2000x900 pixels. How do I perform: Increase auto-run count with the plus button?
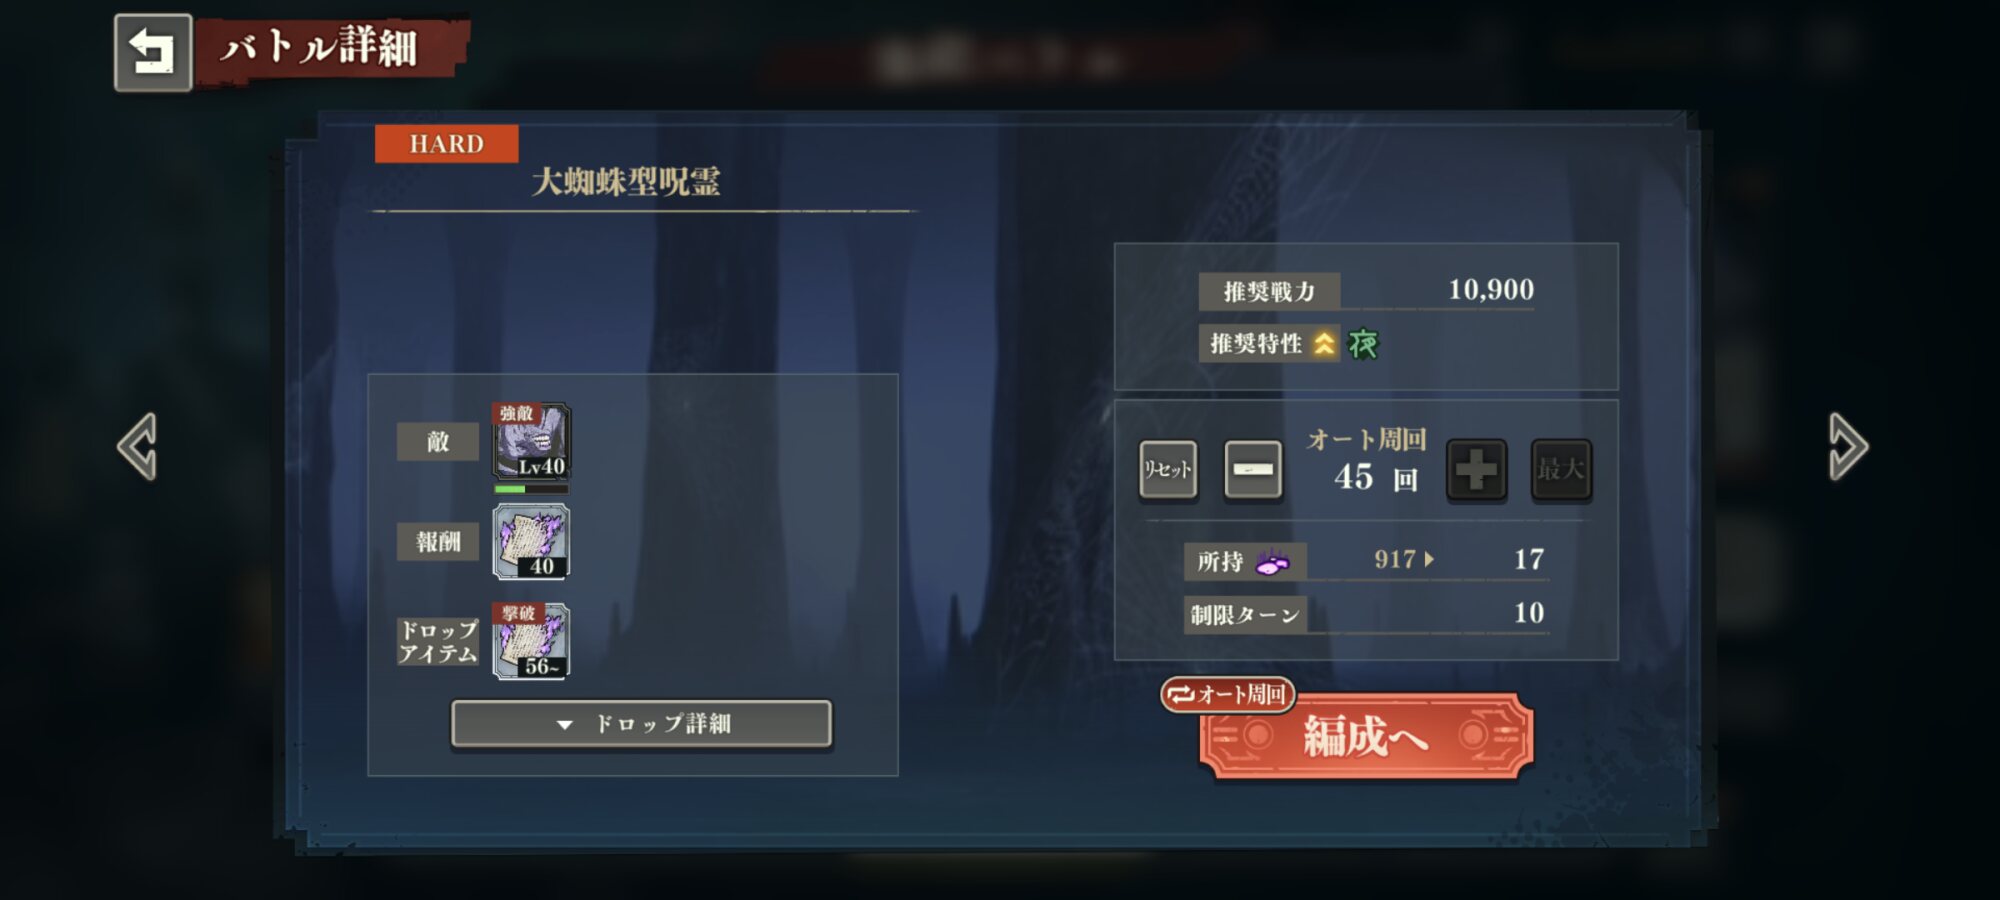1476,469
